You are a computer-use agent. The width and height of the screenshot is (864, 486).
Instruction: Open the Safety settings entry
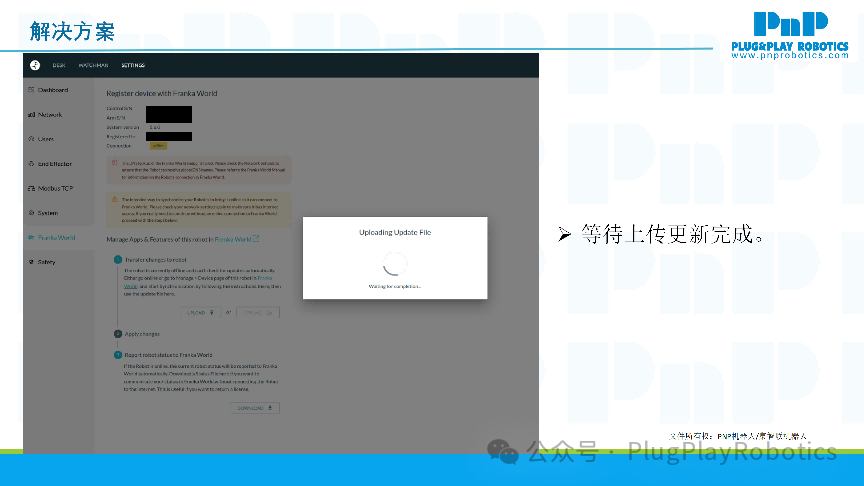click(x=46, y=262)
